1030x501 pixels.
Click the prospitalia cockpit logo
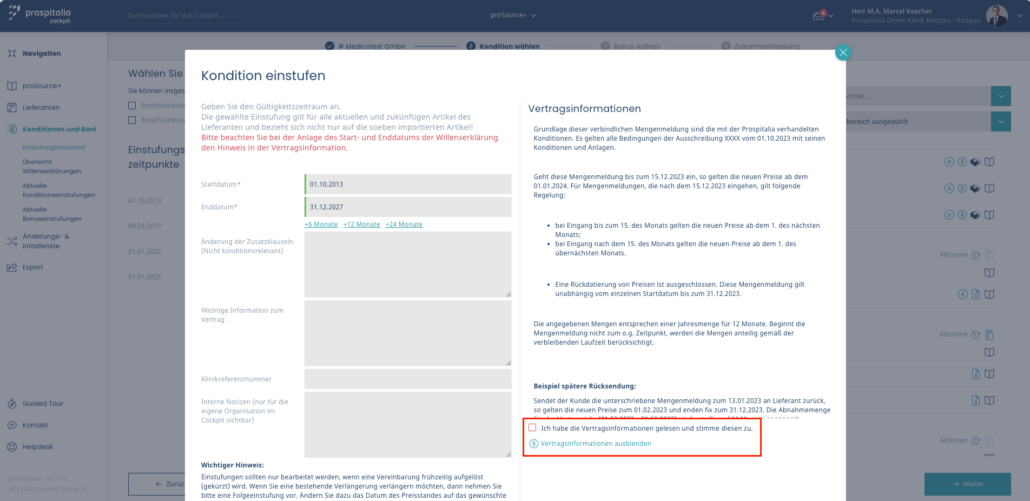point(39,15)
